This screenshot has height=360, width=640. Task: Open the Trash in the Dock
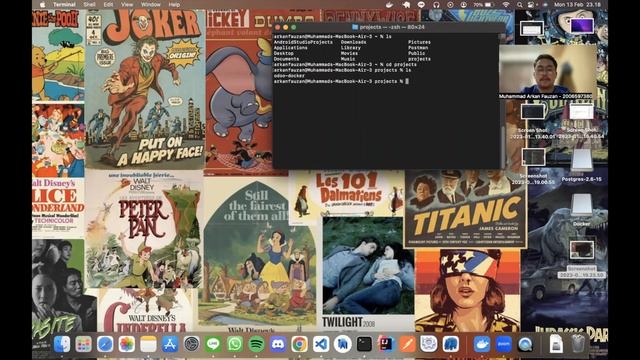[x=578, y=343]
